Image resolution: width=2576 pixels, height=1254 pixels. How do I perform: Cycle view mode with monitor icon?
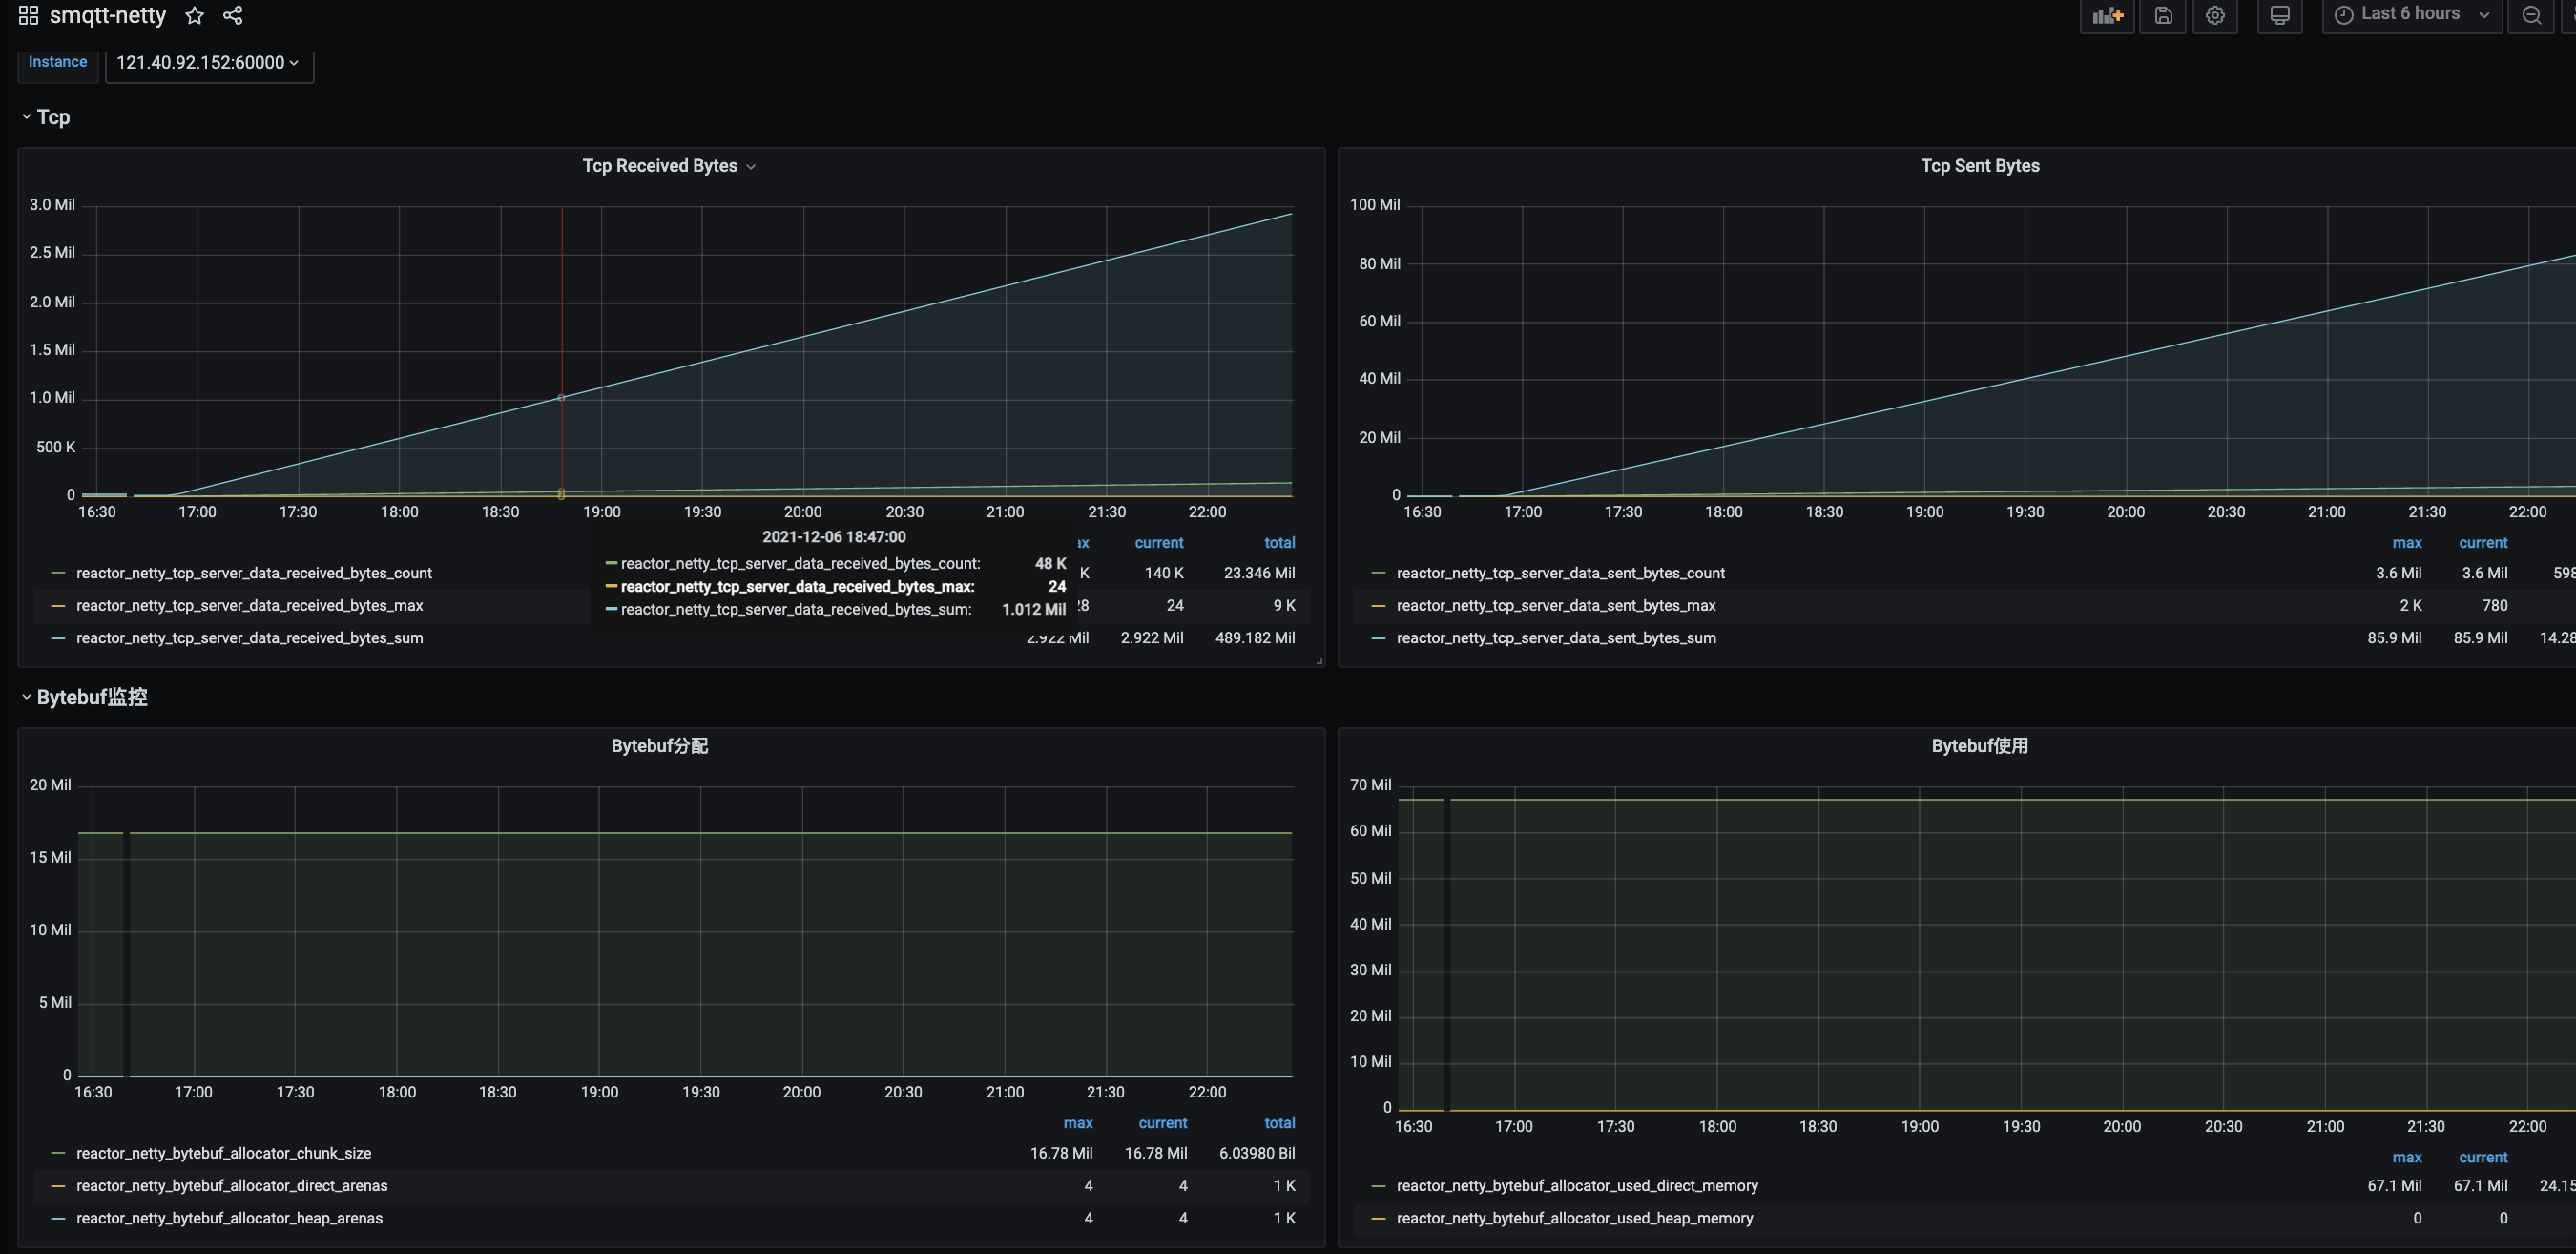[x=2279, y=15]
